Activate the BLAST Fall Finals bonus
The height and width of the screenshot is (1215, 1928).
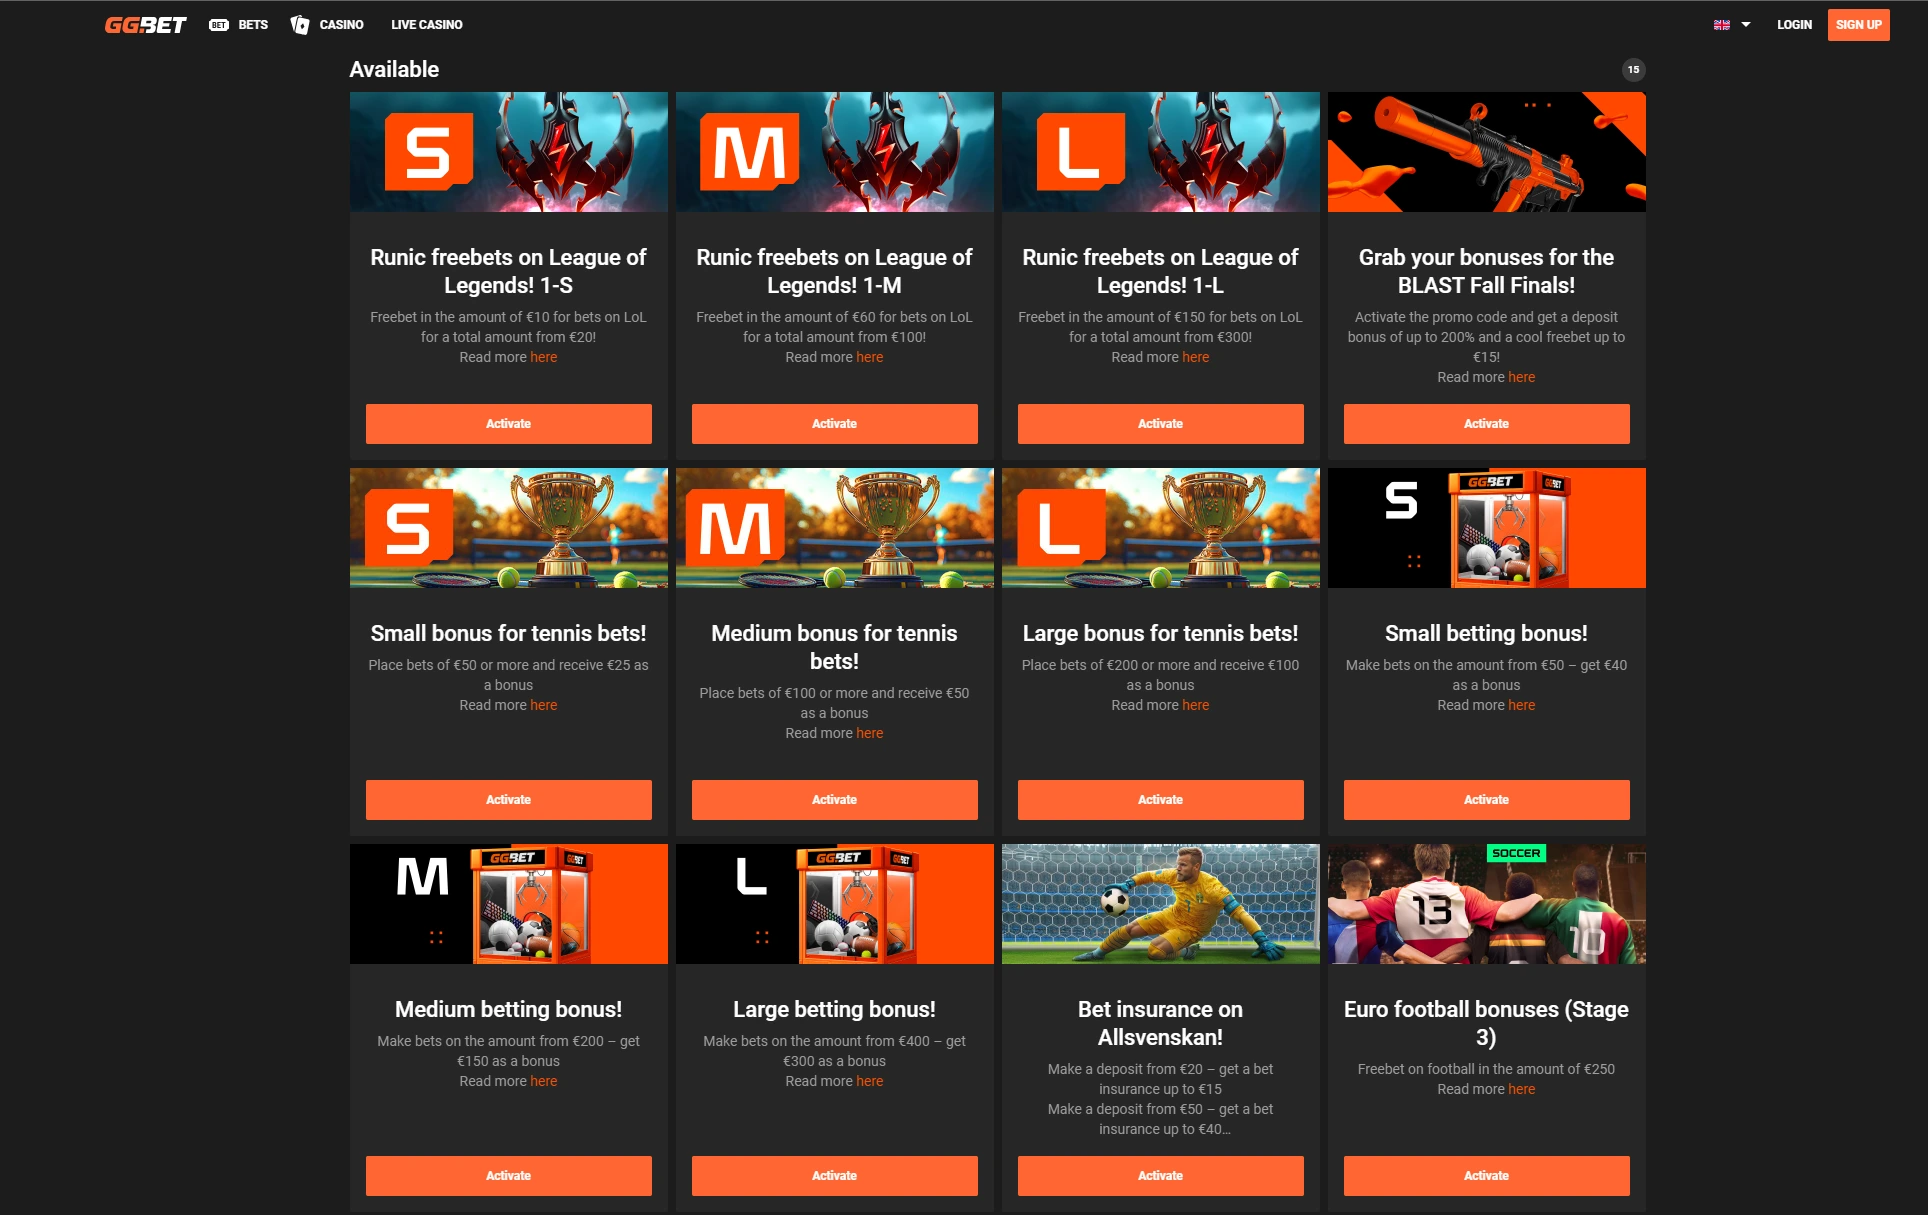(x=1487, y=424)
